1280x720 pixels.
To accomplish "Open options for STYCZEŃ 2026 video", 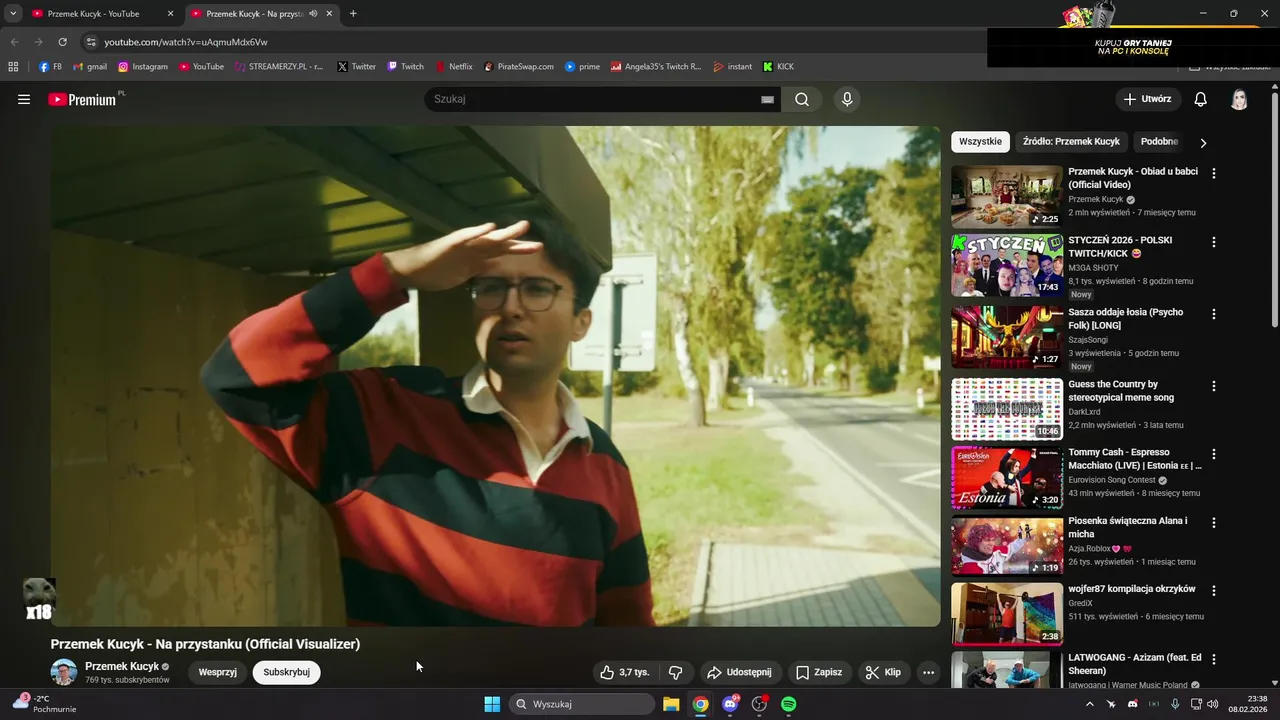I will coord(1214,242).
